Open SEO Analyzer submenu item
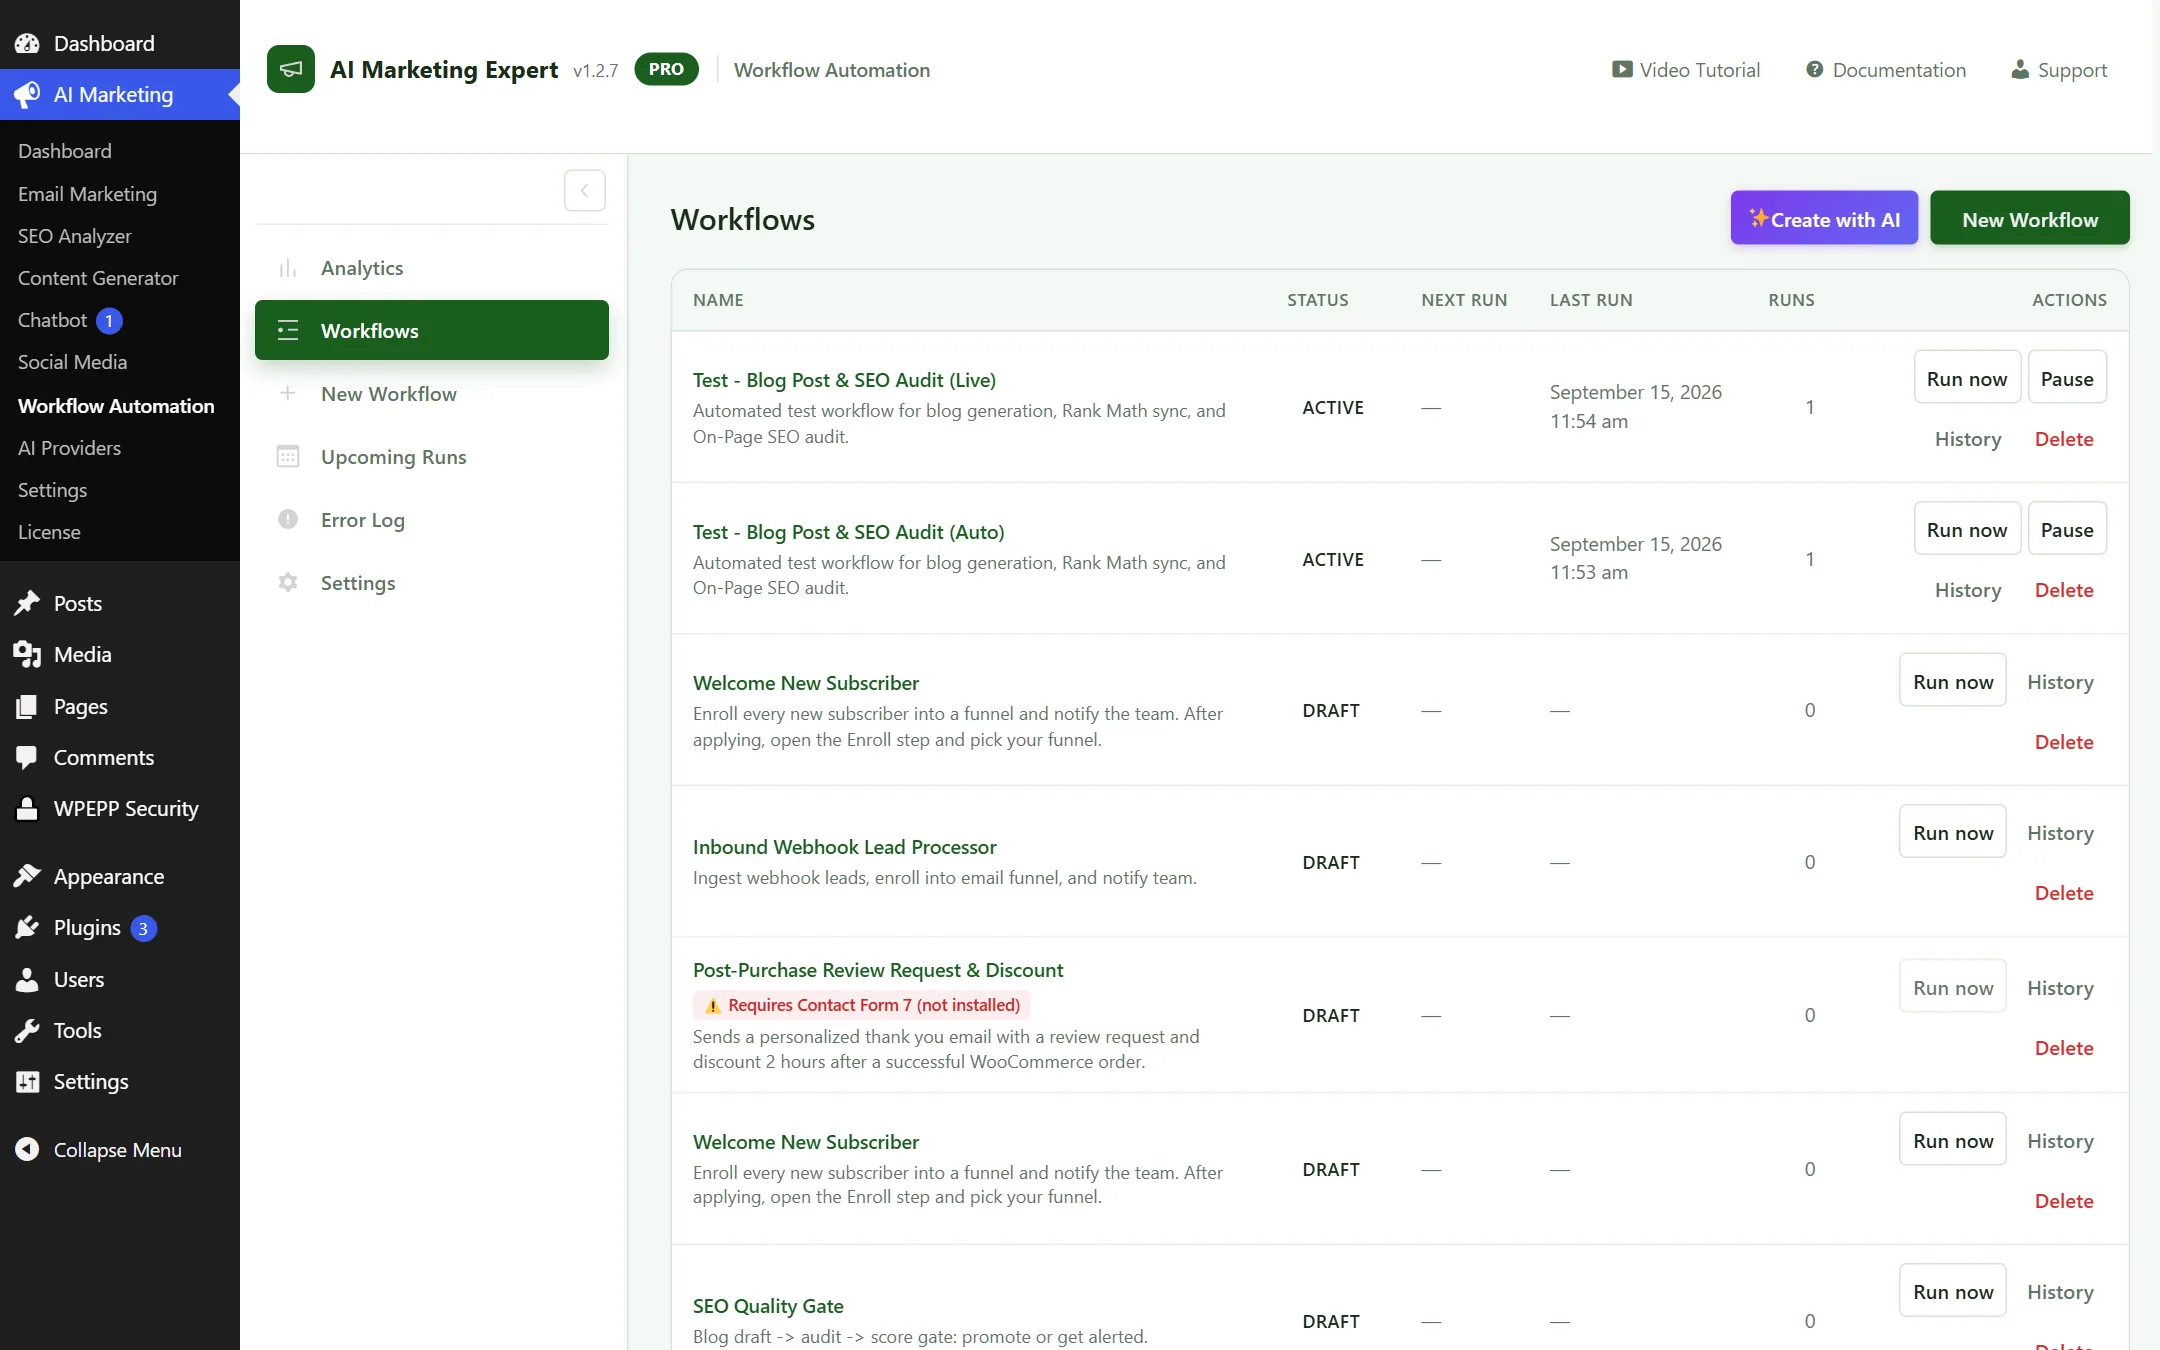The height and width of the screenshot is (1350, 2160). coord(75,236)
